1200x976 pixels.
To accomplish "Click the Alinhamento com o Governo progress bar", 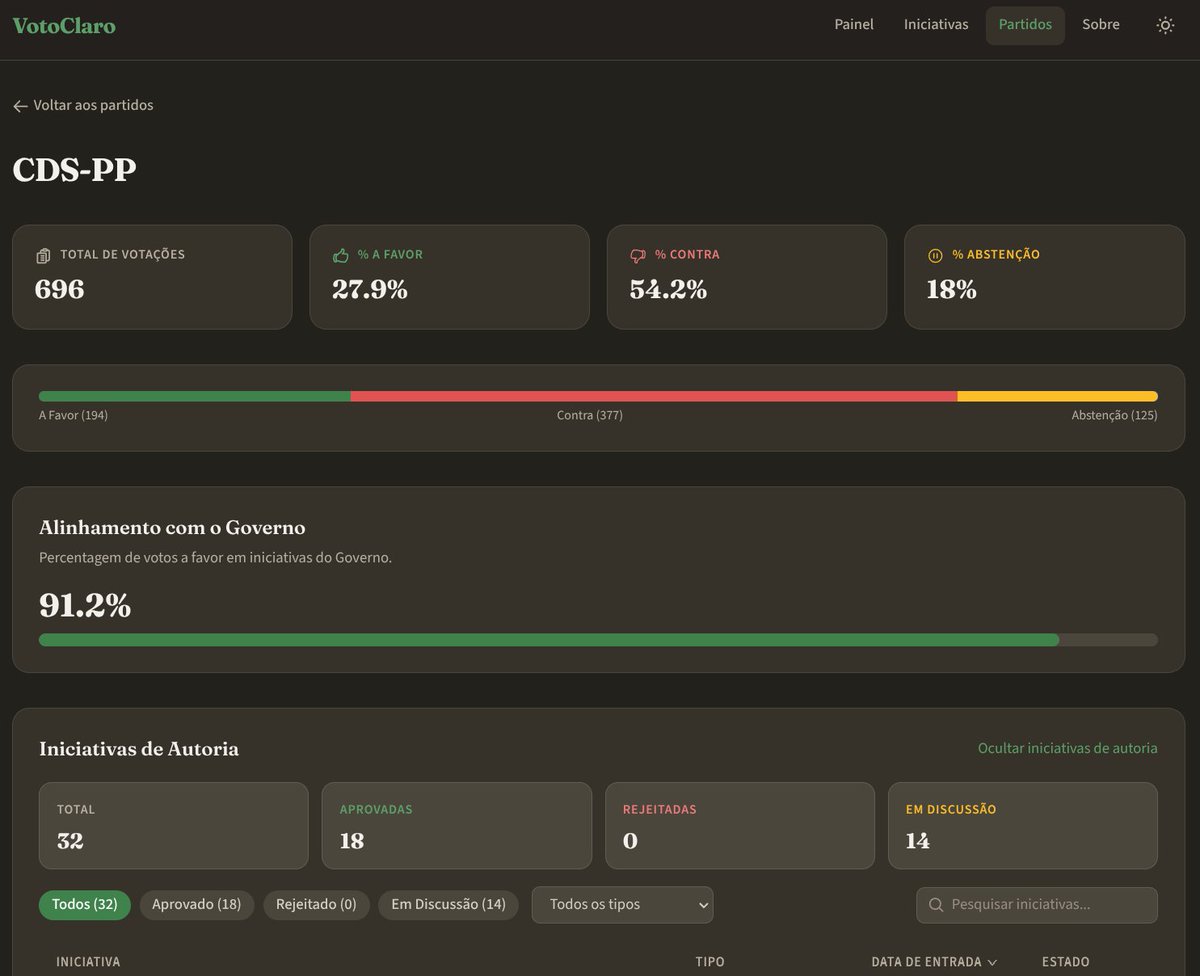I will [x=598, y=640].
